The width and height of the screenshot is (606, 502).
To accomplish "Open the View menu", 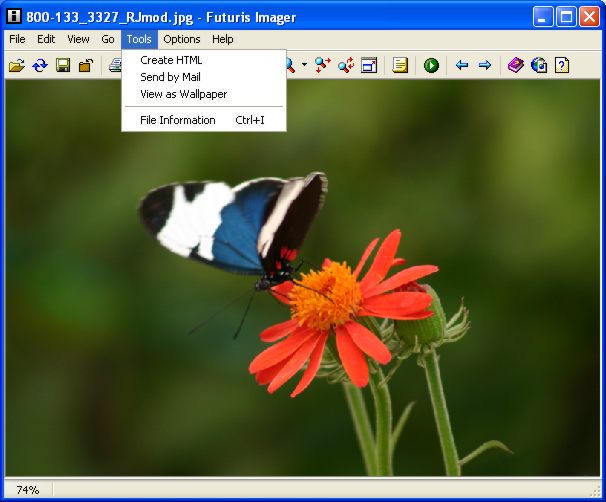I will pos(78,39).
